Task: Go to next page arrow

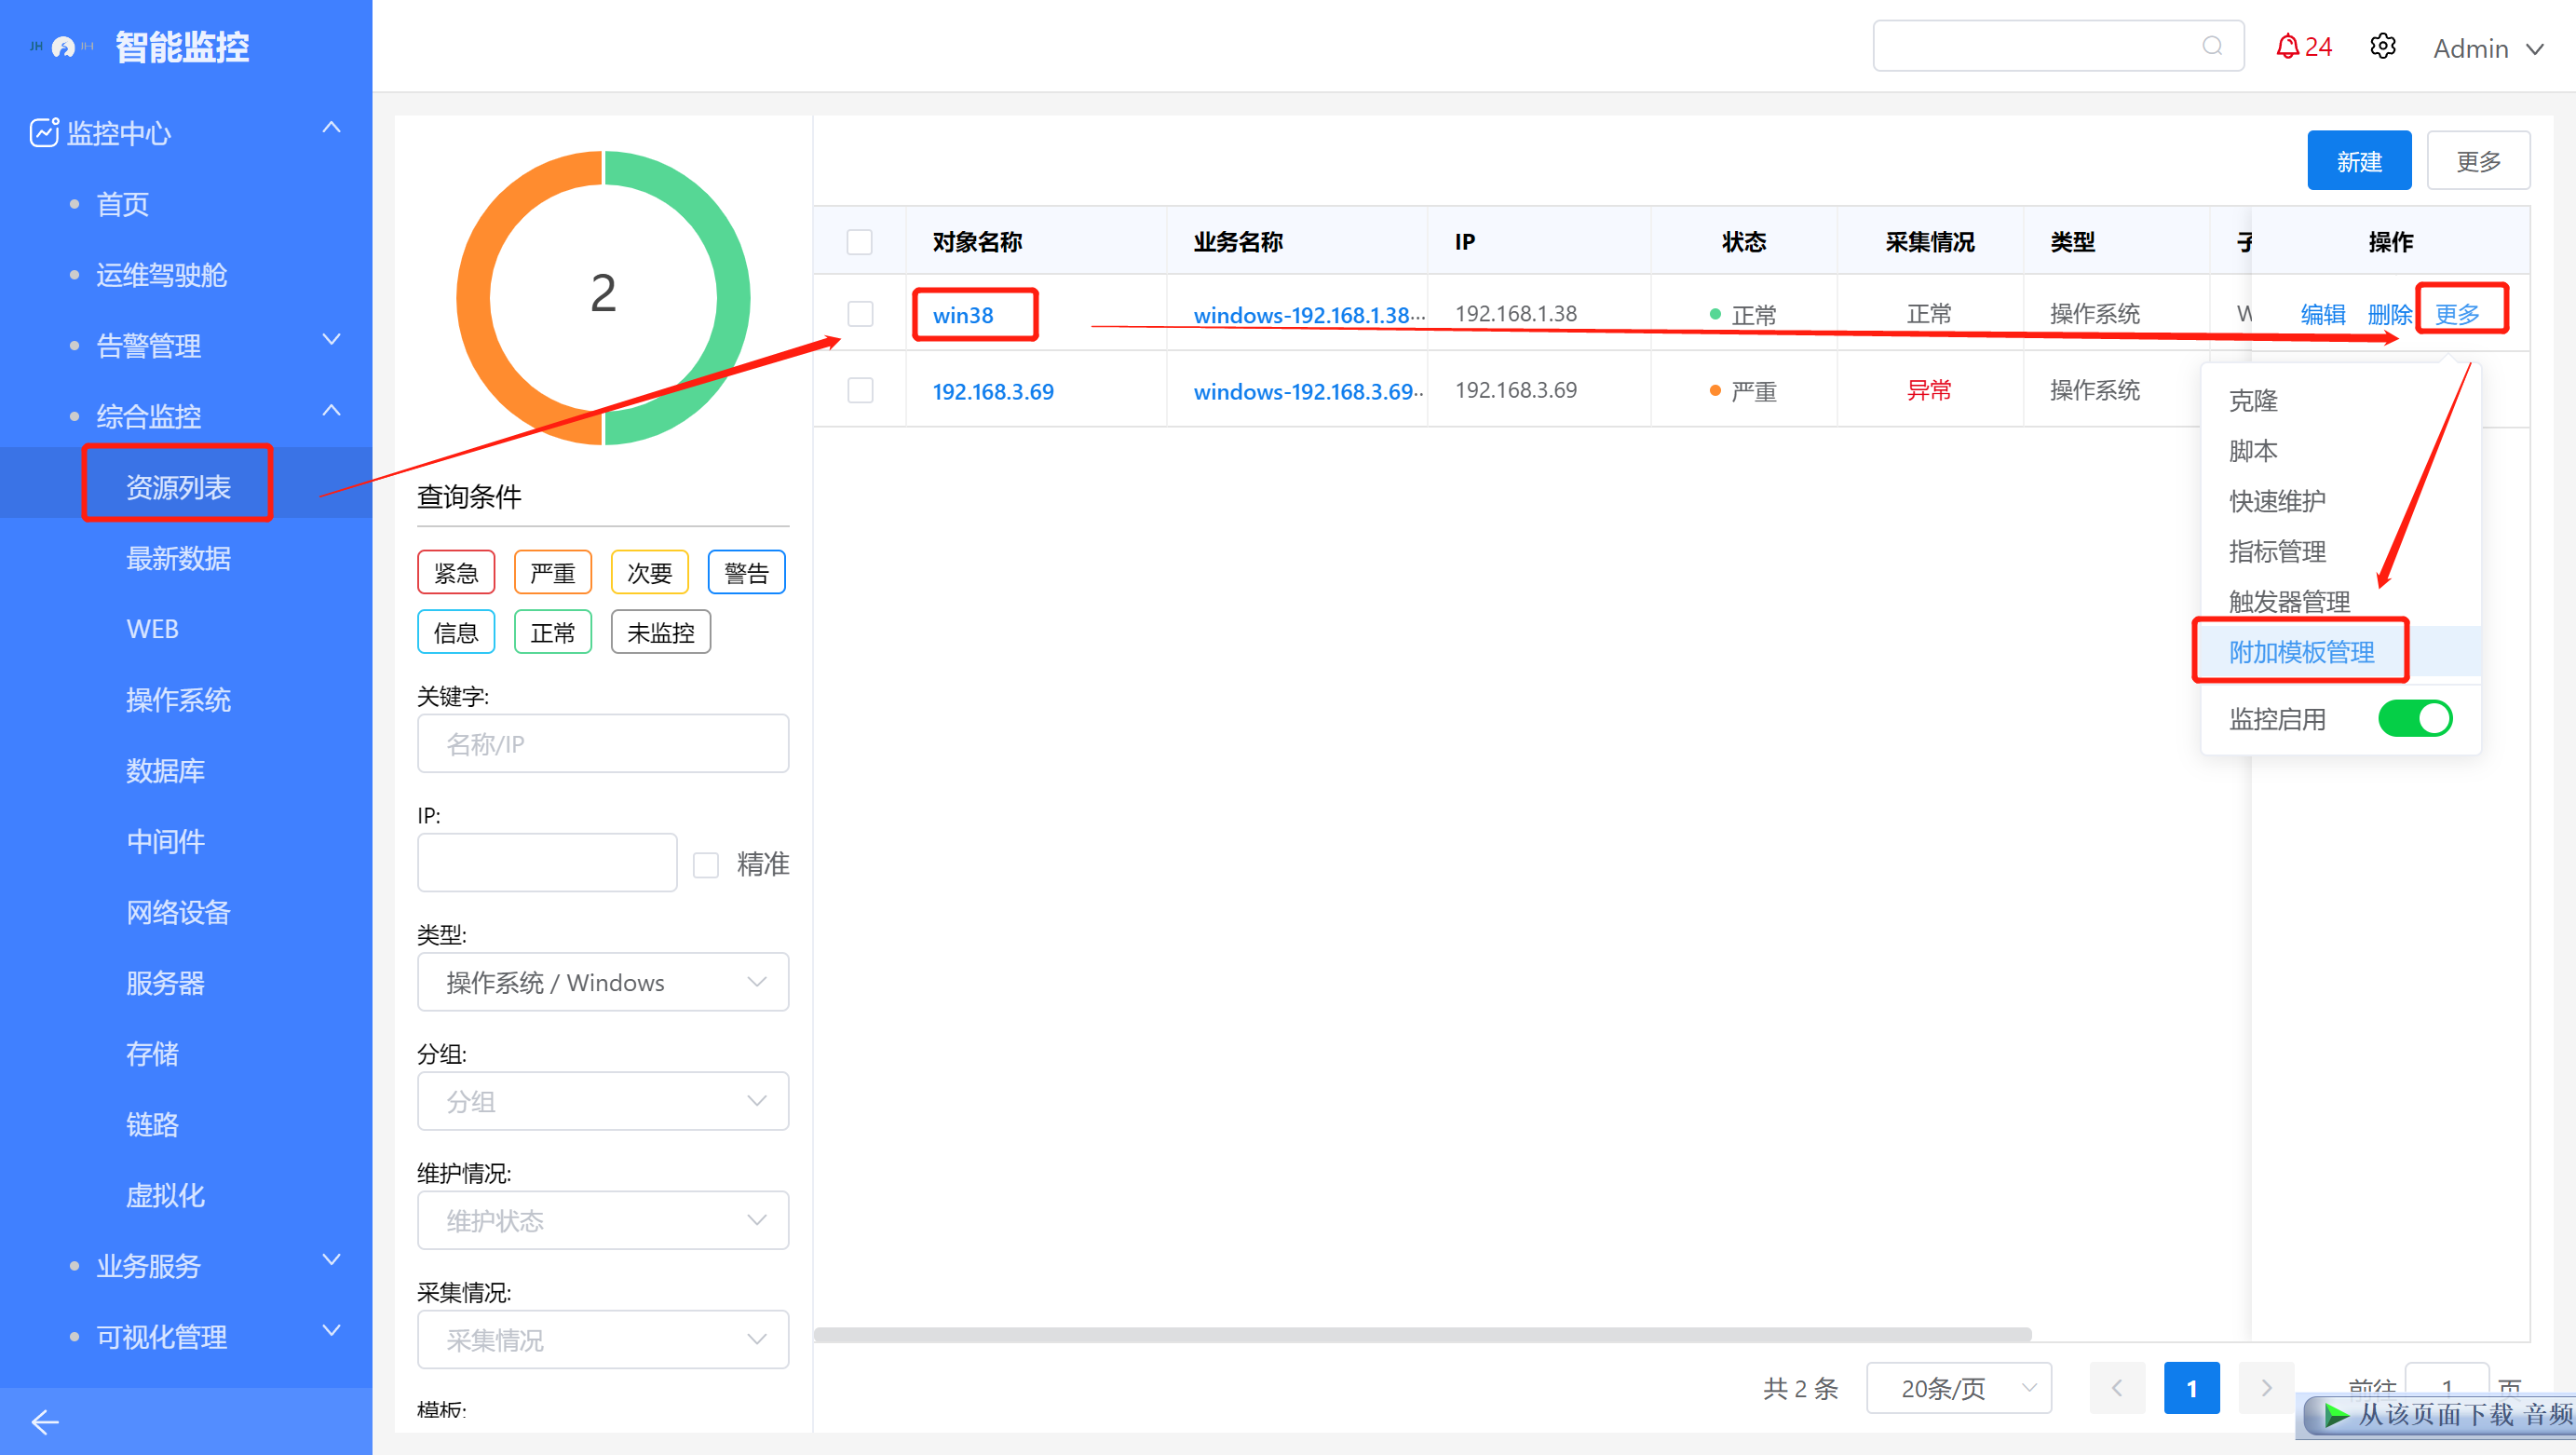Action: tap(2266, 1387)
